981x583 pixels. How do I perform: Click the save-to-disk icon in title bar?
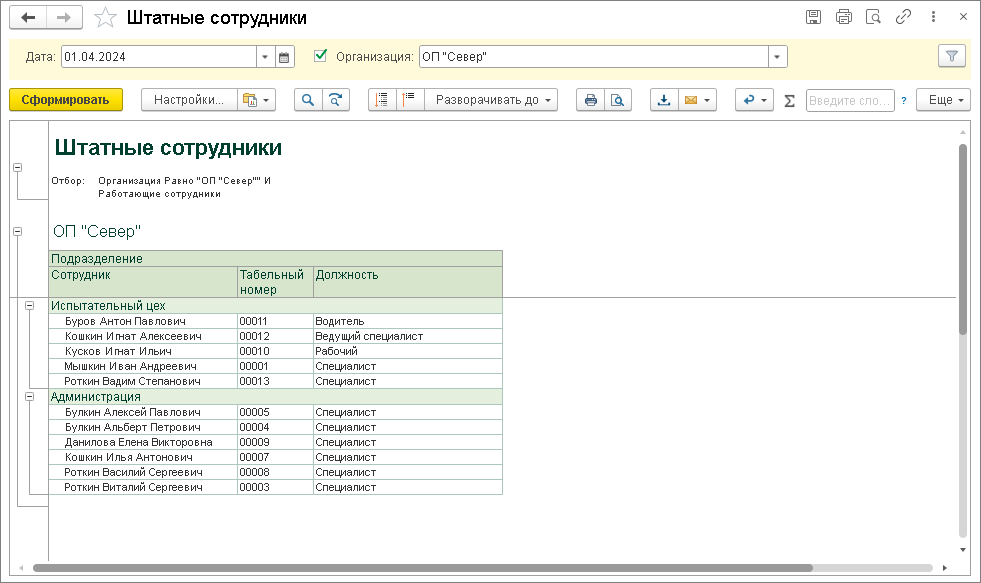(x=813, y=17)
